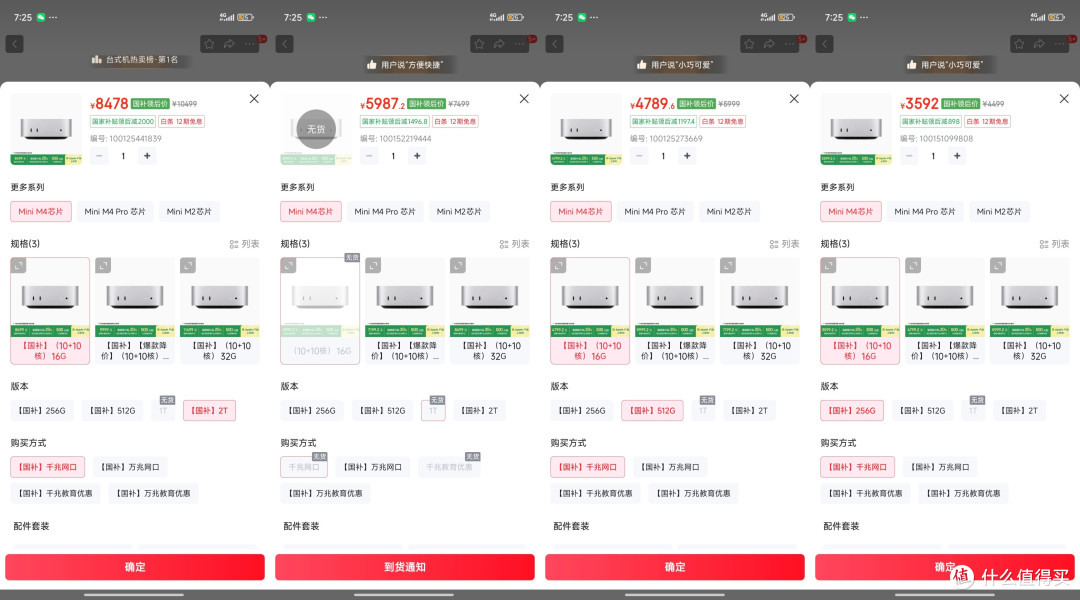Increase quantity with plus in ¥8478 panel
This screenshot has height=600, width=1080.
[147, 156]
